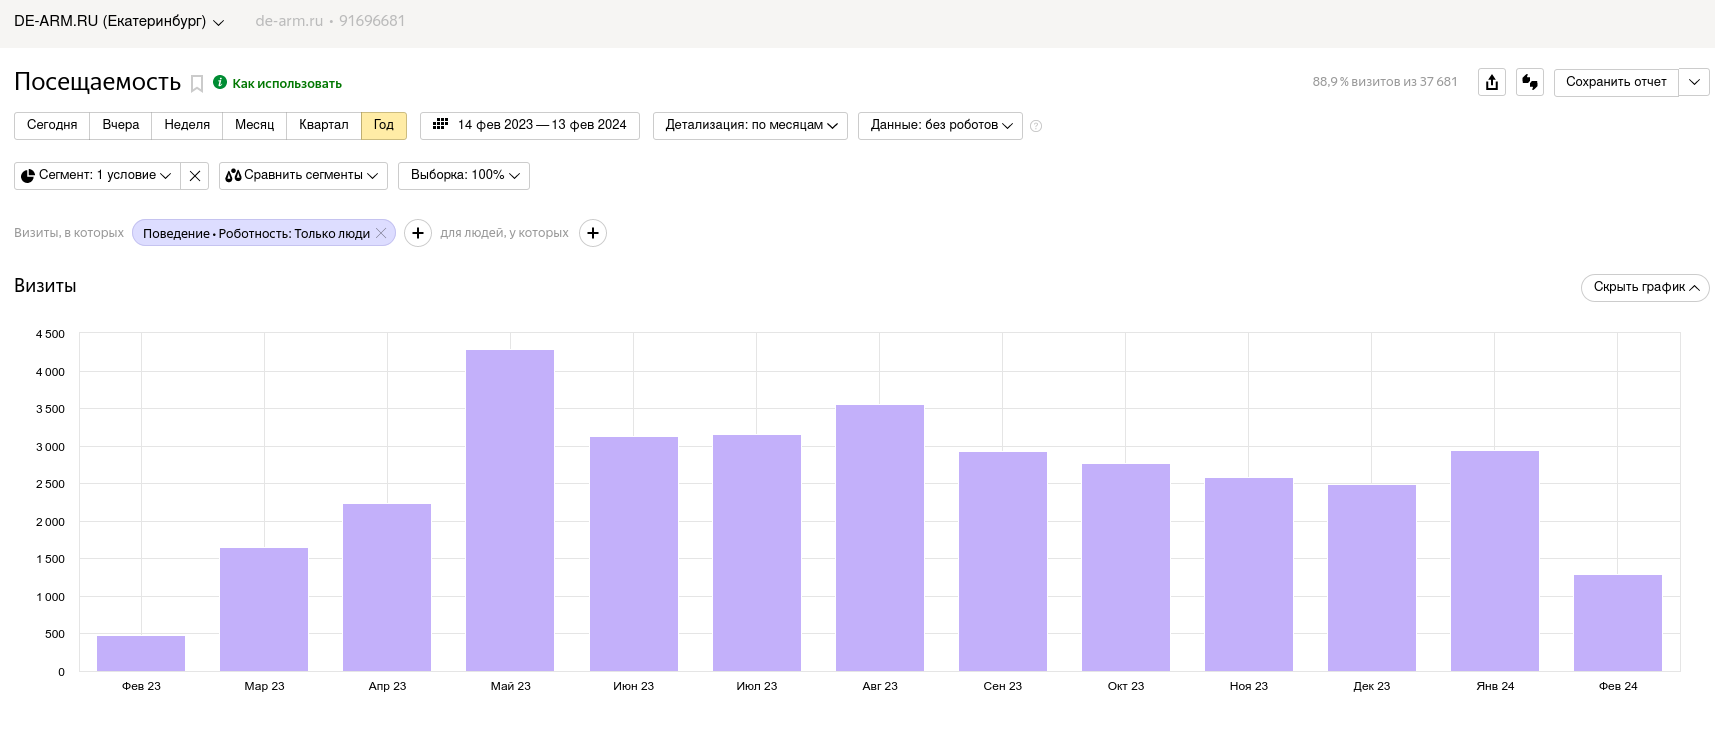The width and height of the screenshot is (1715, 742).
Task: Open the DE-ARM.RU counter selector
Action: click(119, 21)
